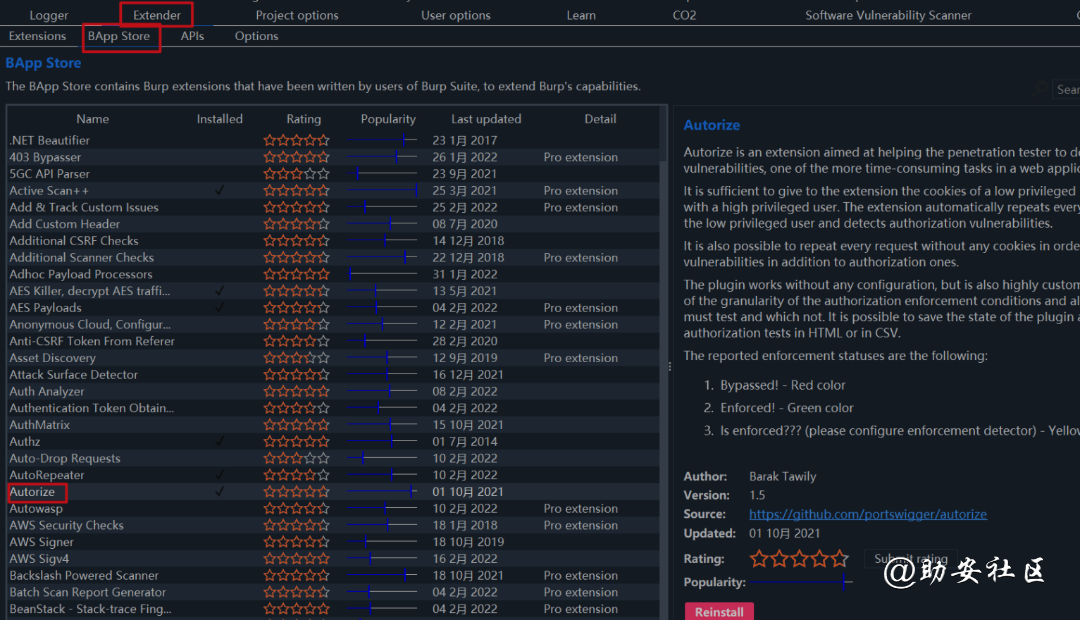Select the Extensions sub-tab
The height and width of the screenshot is (620, 1080).
pyautogui.click(x=37, y=36)
